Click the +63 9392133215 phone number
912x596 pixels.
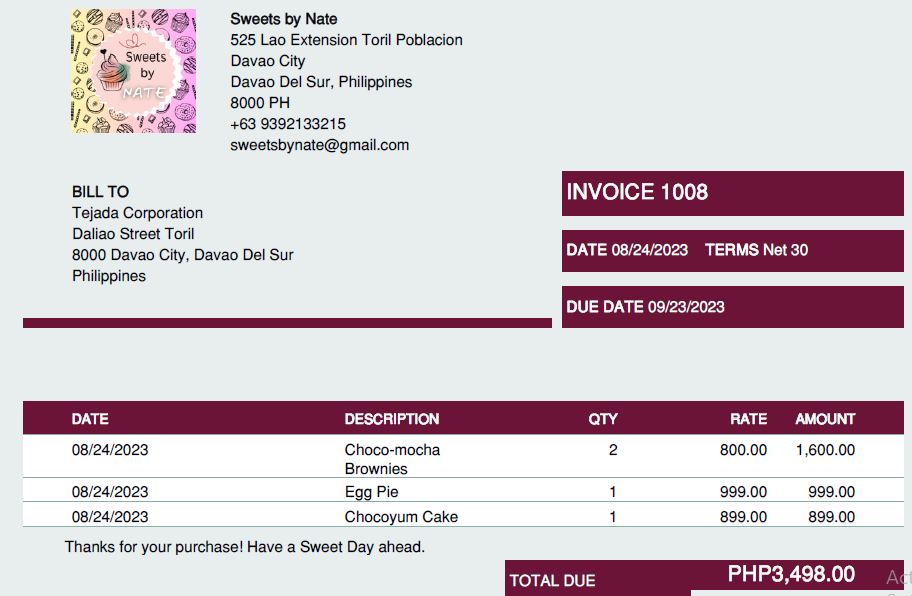288,124
